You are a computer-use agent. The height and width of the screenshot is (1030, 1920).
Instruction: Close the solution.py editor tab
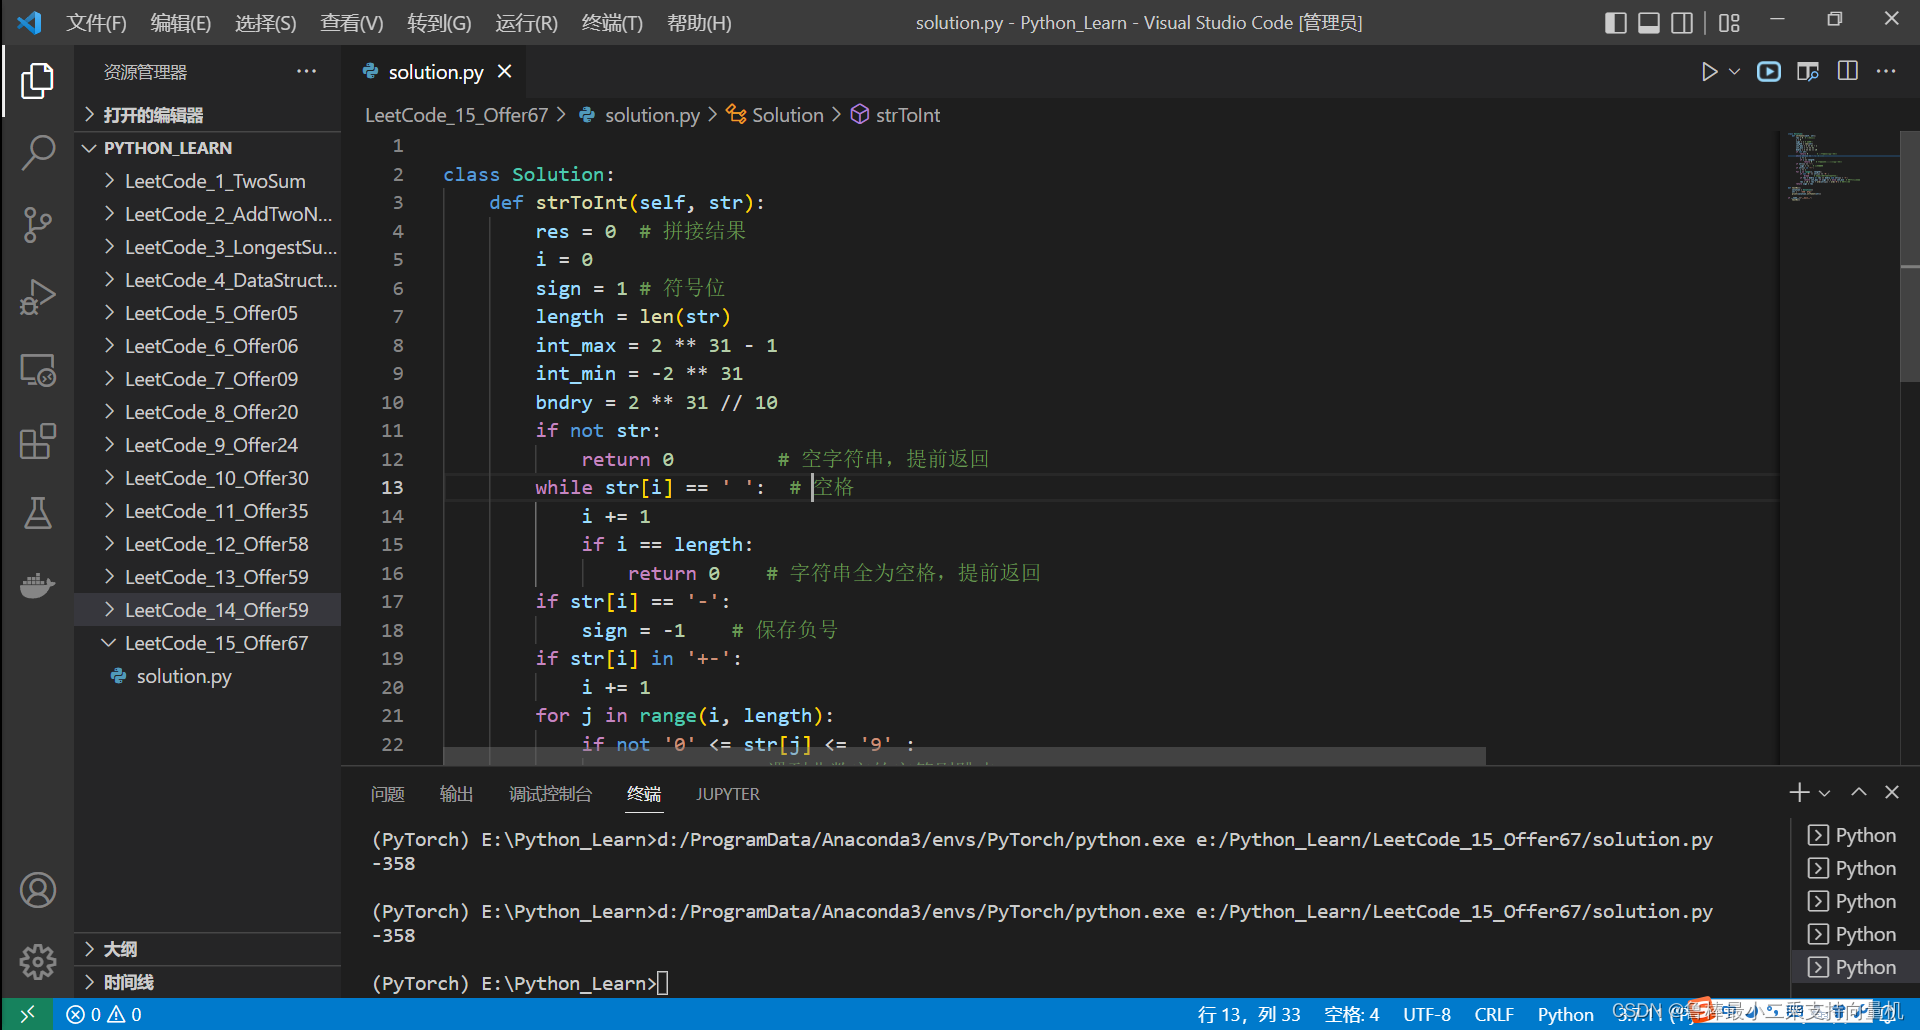505,72
